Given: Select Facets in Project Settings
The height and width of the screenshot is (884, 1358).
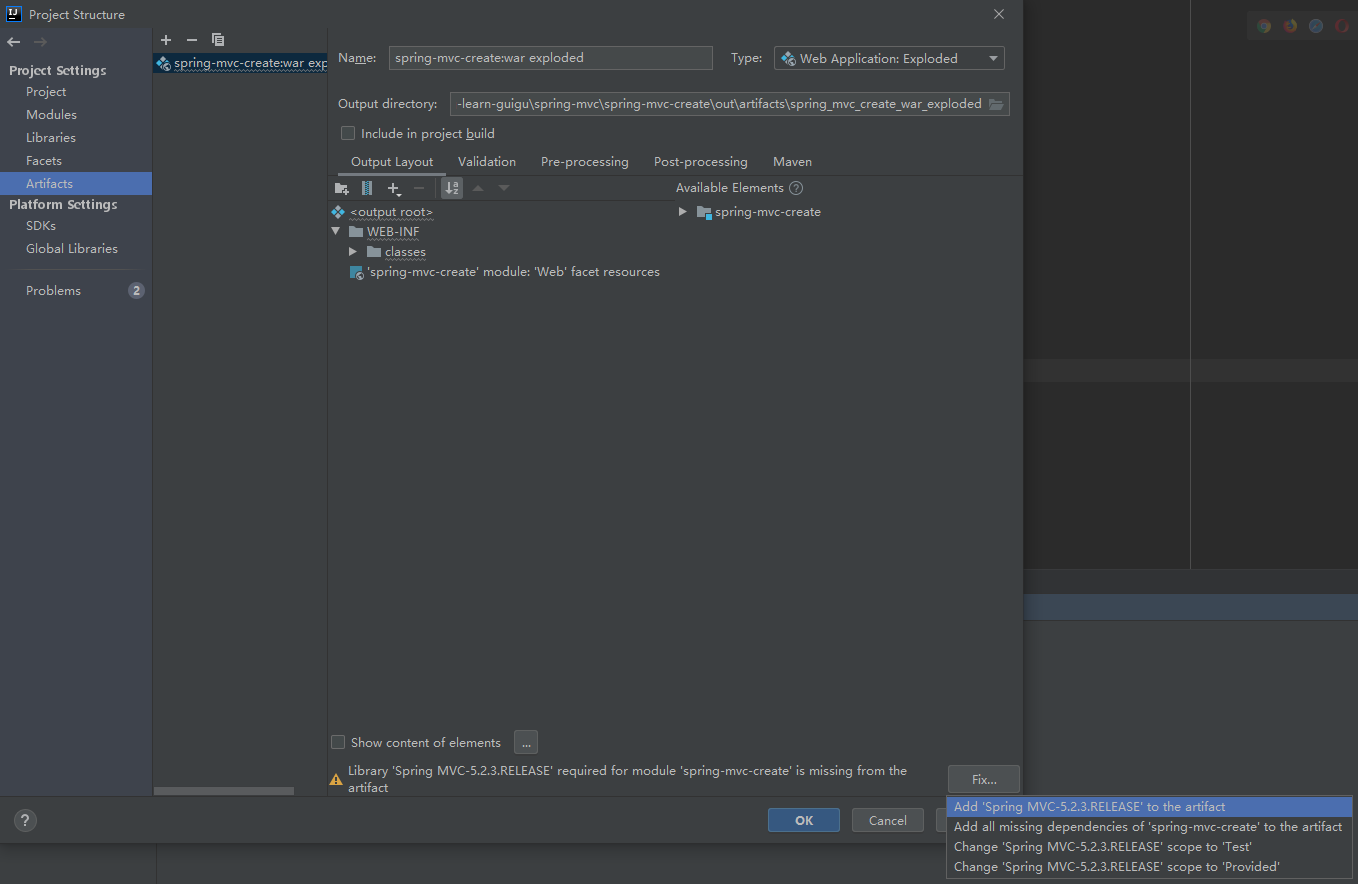Looking at the screenshot, I should pyautogui.click(x=44, y=161).
